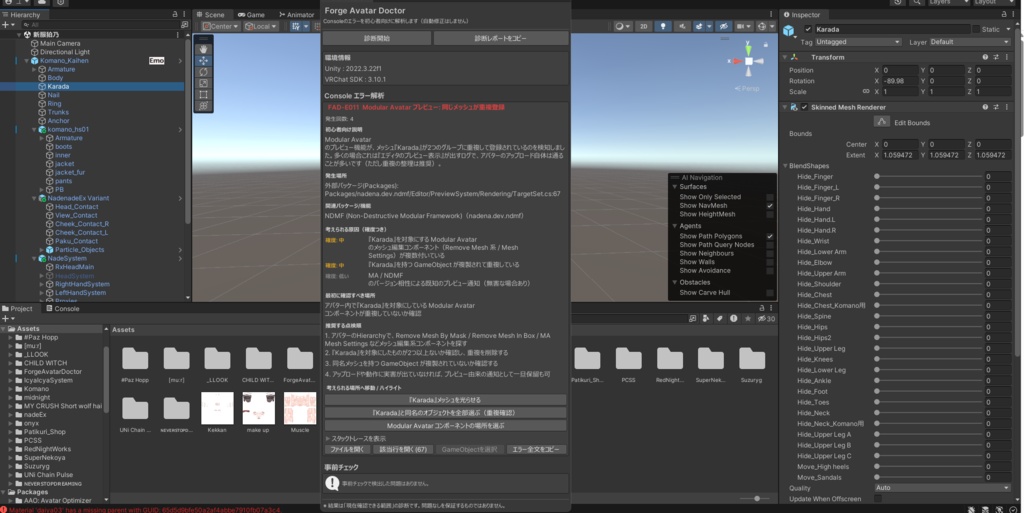The width and height of the screenshot is (1024, 513).
Task: Uncheck the Karada object active checkbox
Action: pyautogui.click(x=808, y=29)
